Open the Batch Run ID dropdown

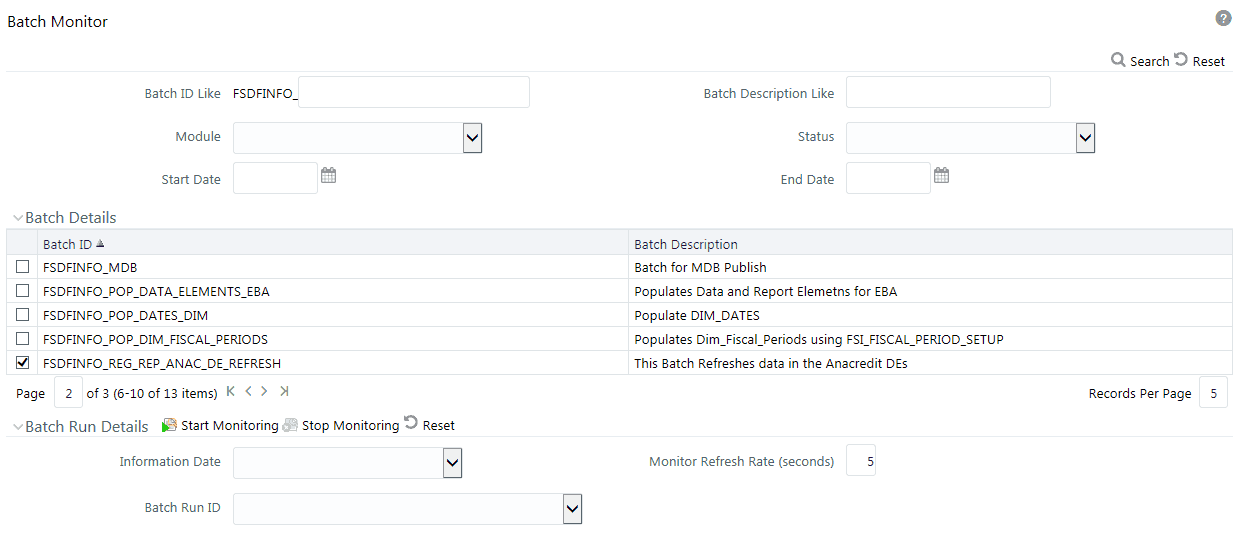[x=572, y=508]
